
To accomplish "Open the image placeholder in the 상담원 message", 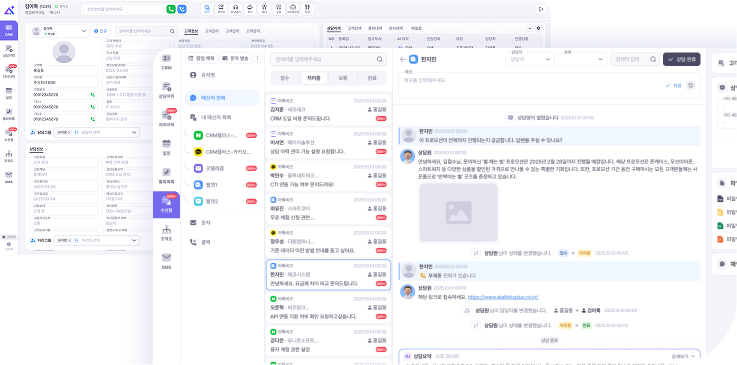I will tap(458, 213).
